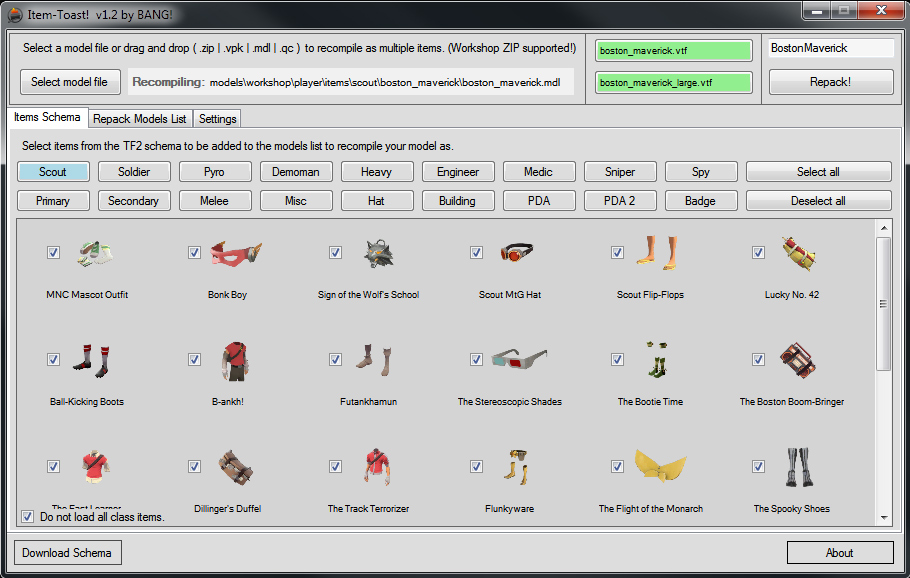The image size is (910, 578).
Task: Click the items list scrollbar thumb
Action: [883, 304]
